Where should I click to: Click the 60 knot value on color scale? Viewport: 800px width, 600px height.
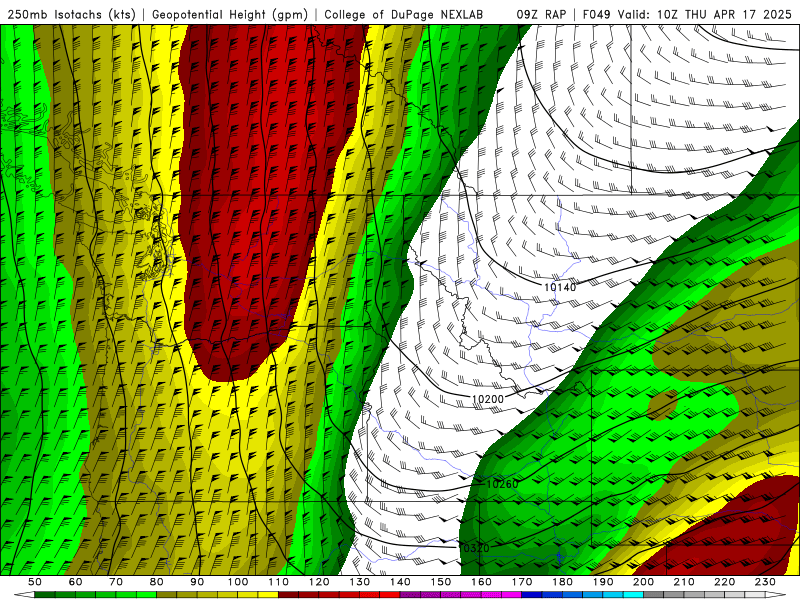tap(75, 582)
